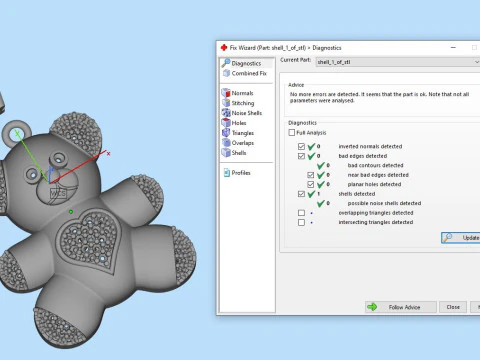Click the magnifier icon on Update button

[x=448, y=237]
